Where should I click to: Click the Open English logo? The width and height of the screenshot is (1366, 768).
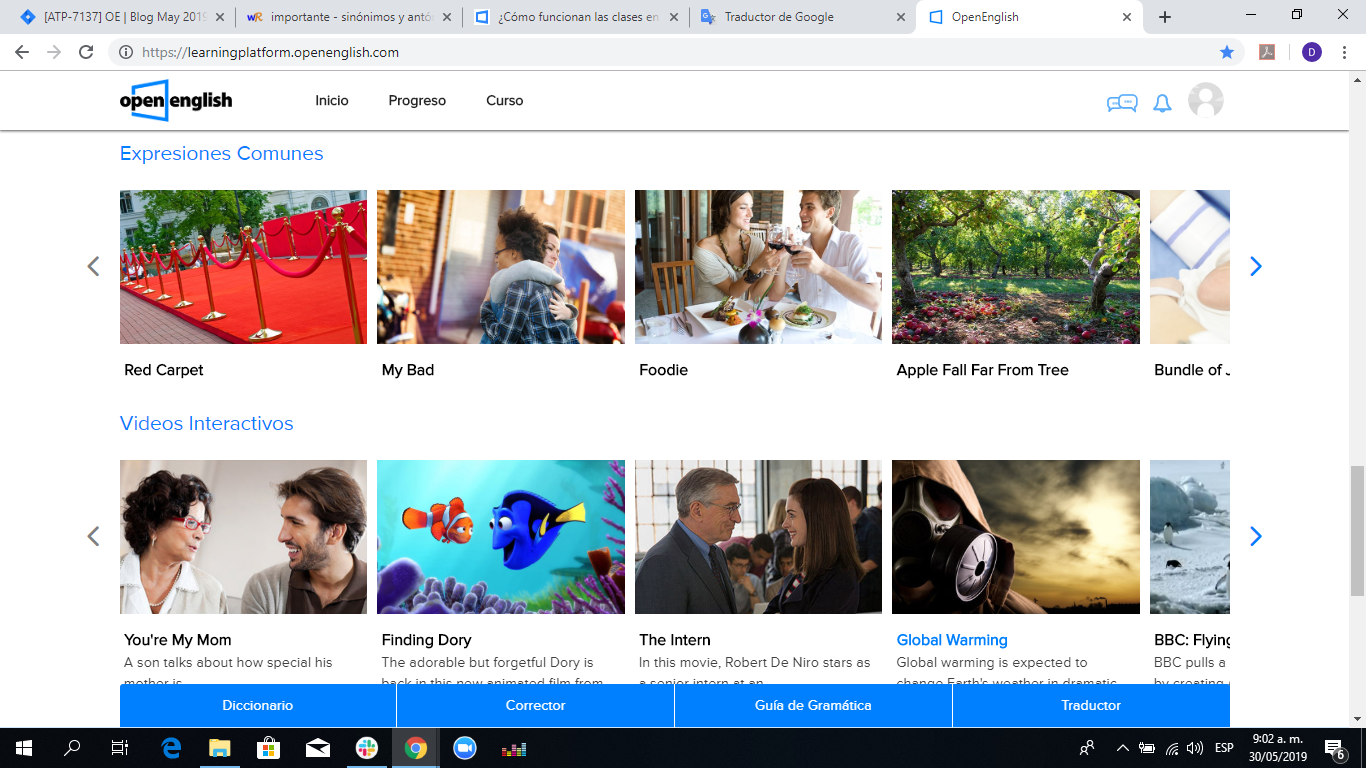tap(176, 100)
